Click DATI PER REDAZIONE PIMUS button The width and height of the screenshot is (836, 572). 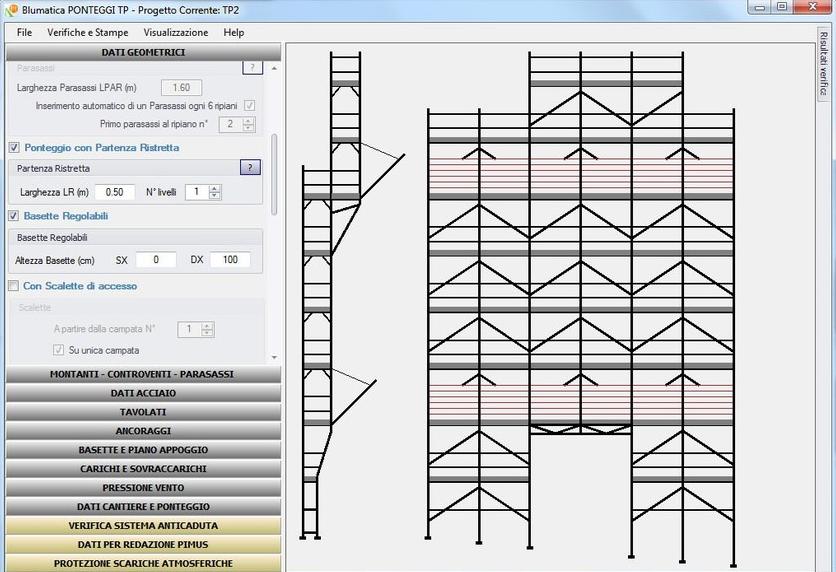[141, 545]
